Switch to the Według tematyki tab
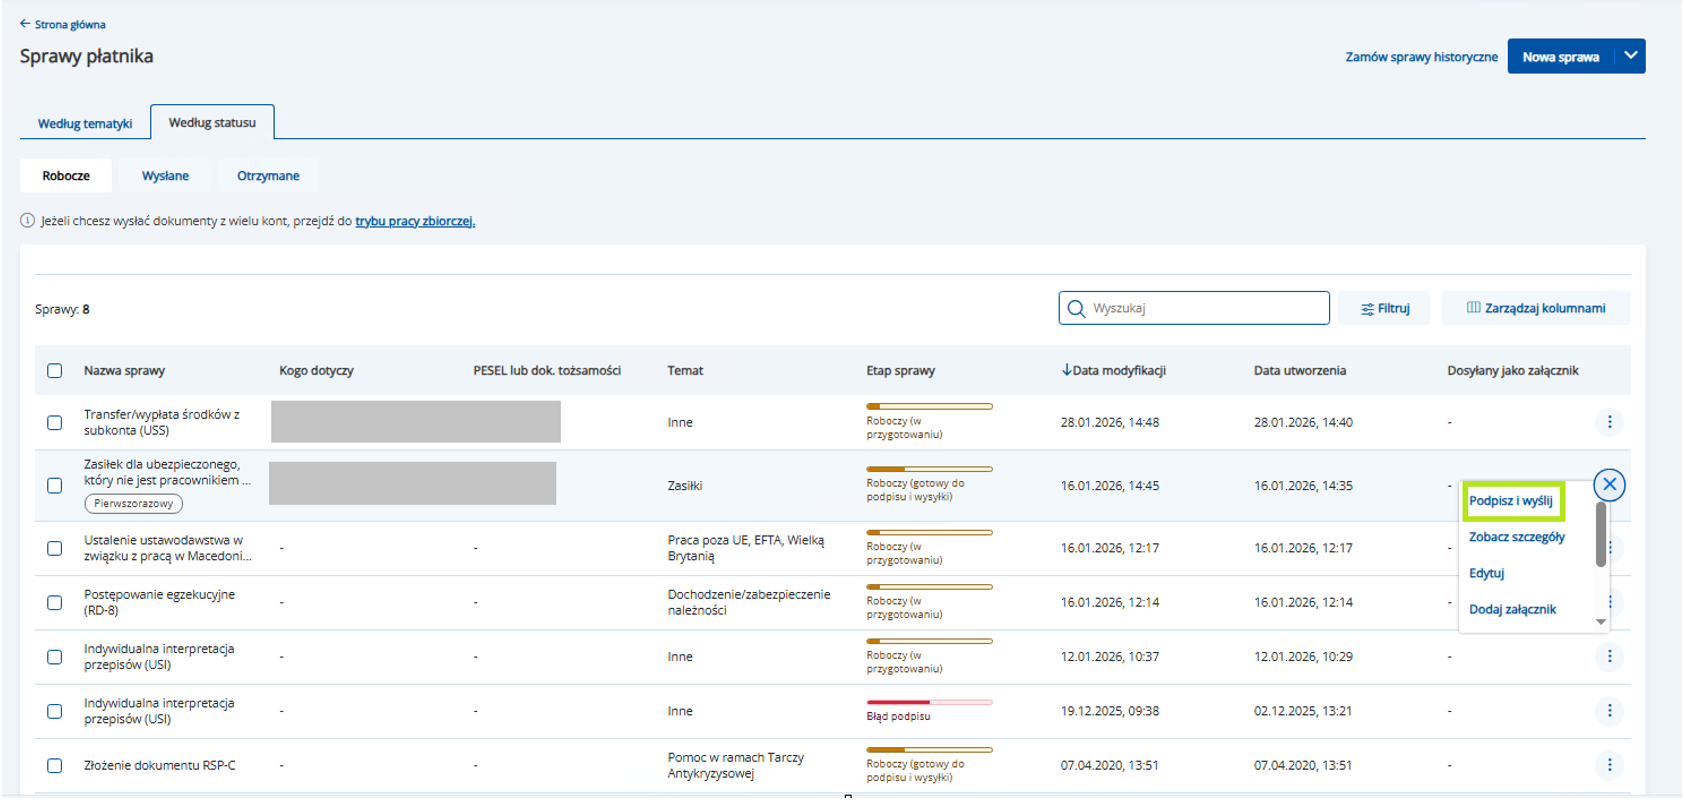 coord(85,124)
